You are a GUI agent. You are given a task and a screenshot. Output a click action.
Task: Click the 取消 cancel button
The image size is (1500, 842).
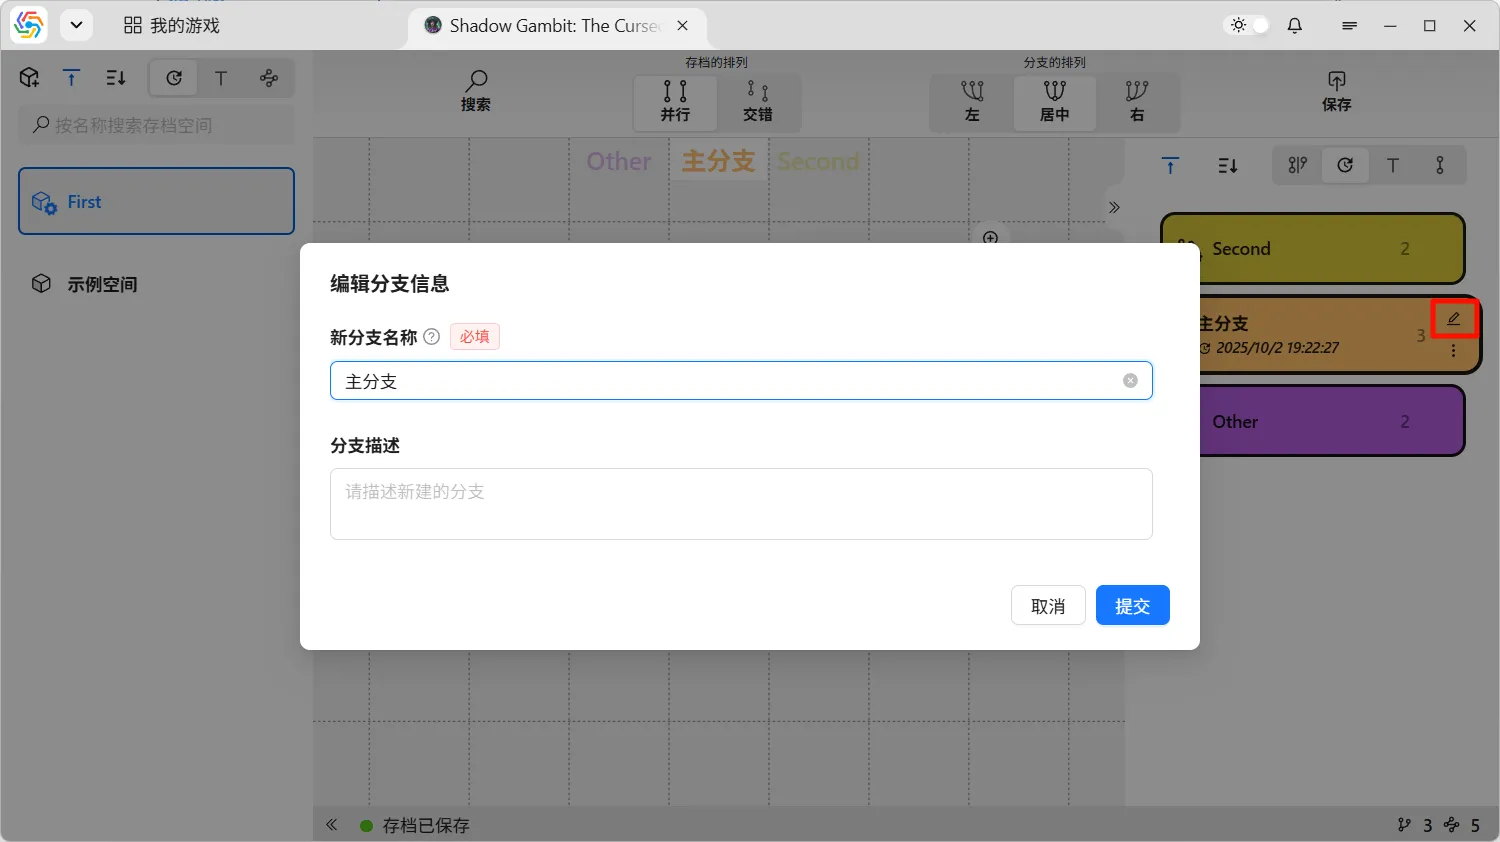pos(1048,606)
